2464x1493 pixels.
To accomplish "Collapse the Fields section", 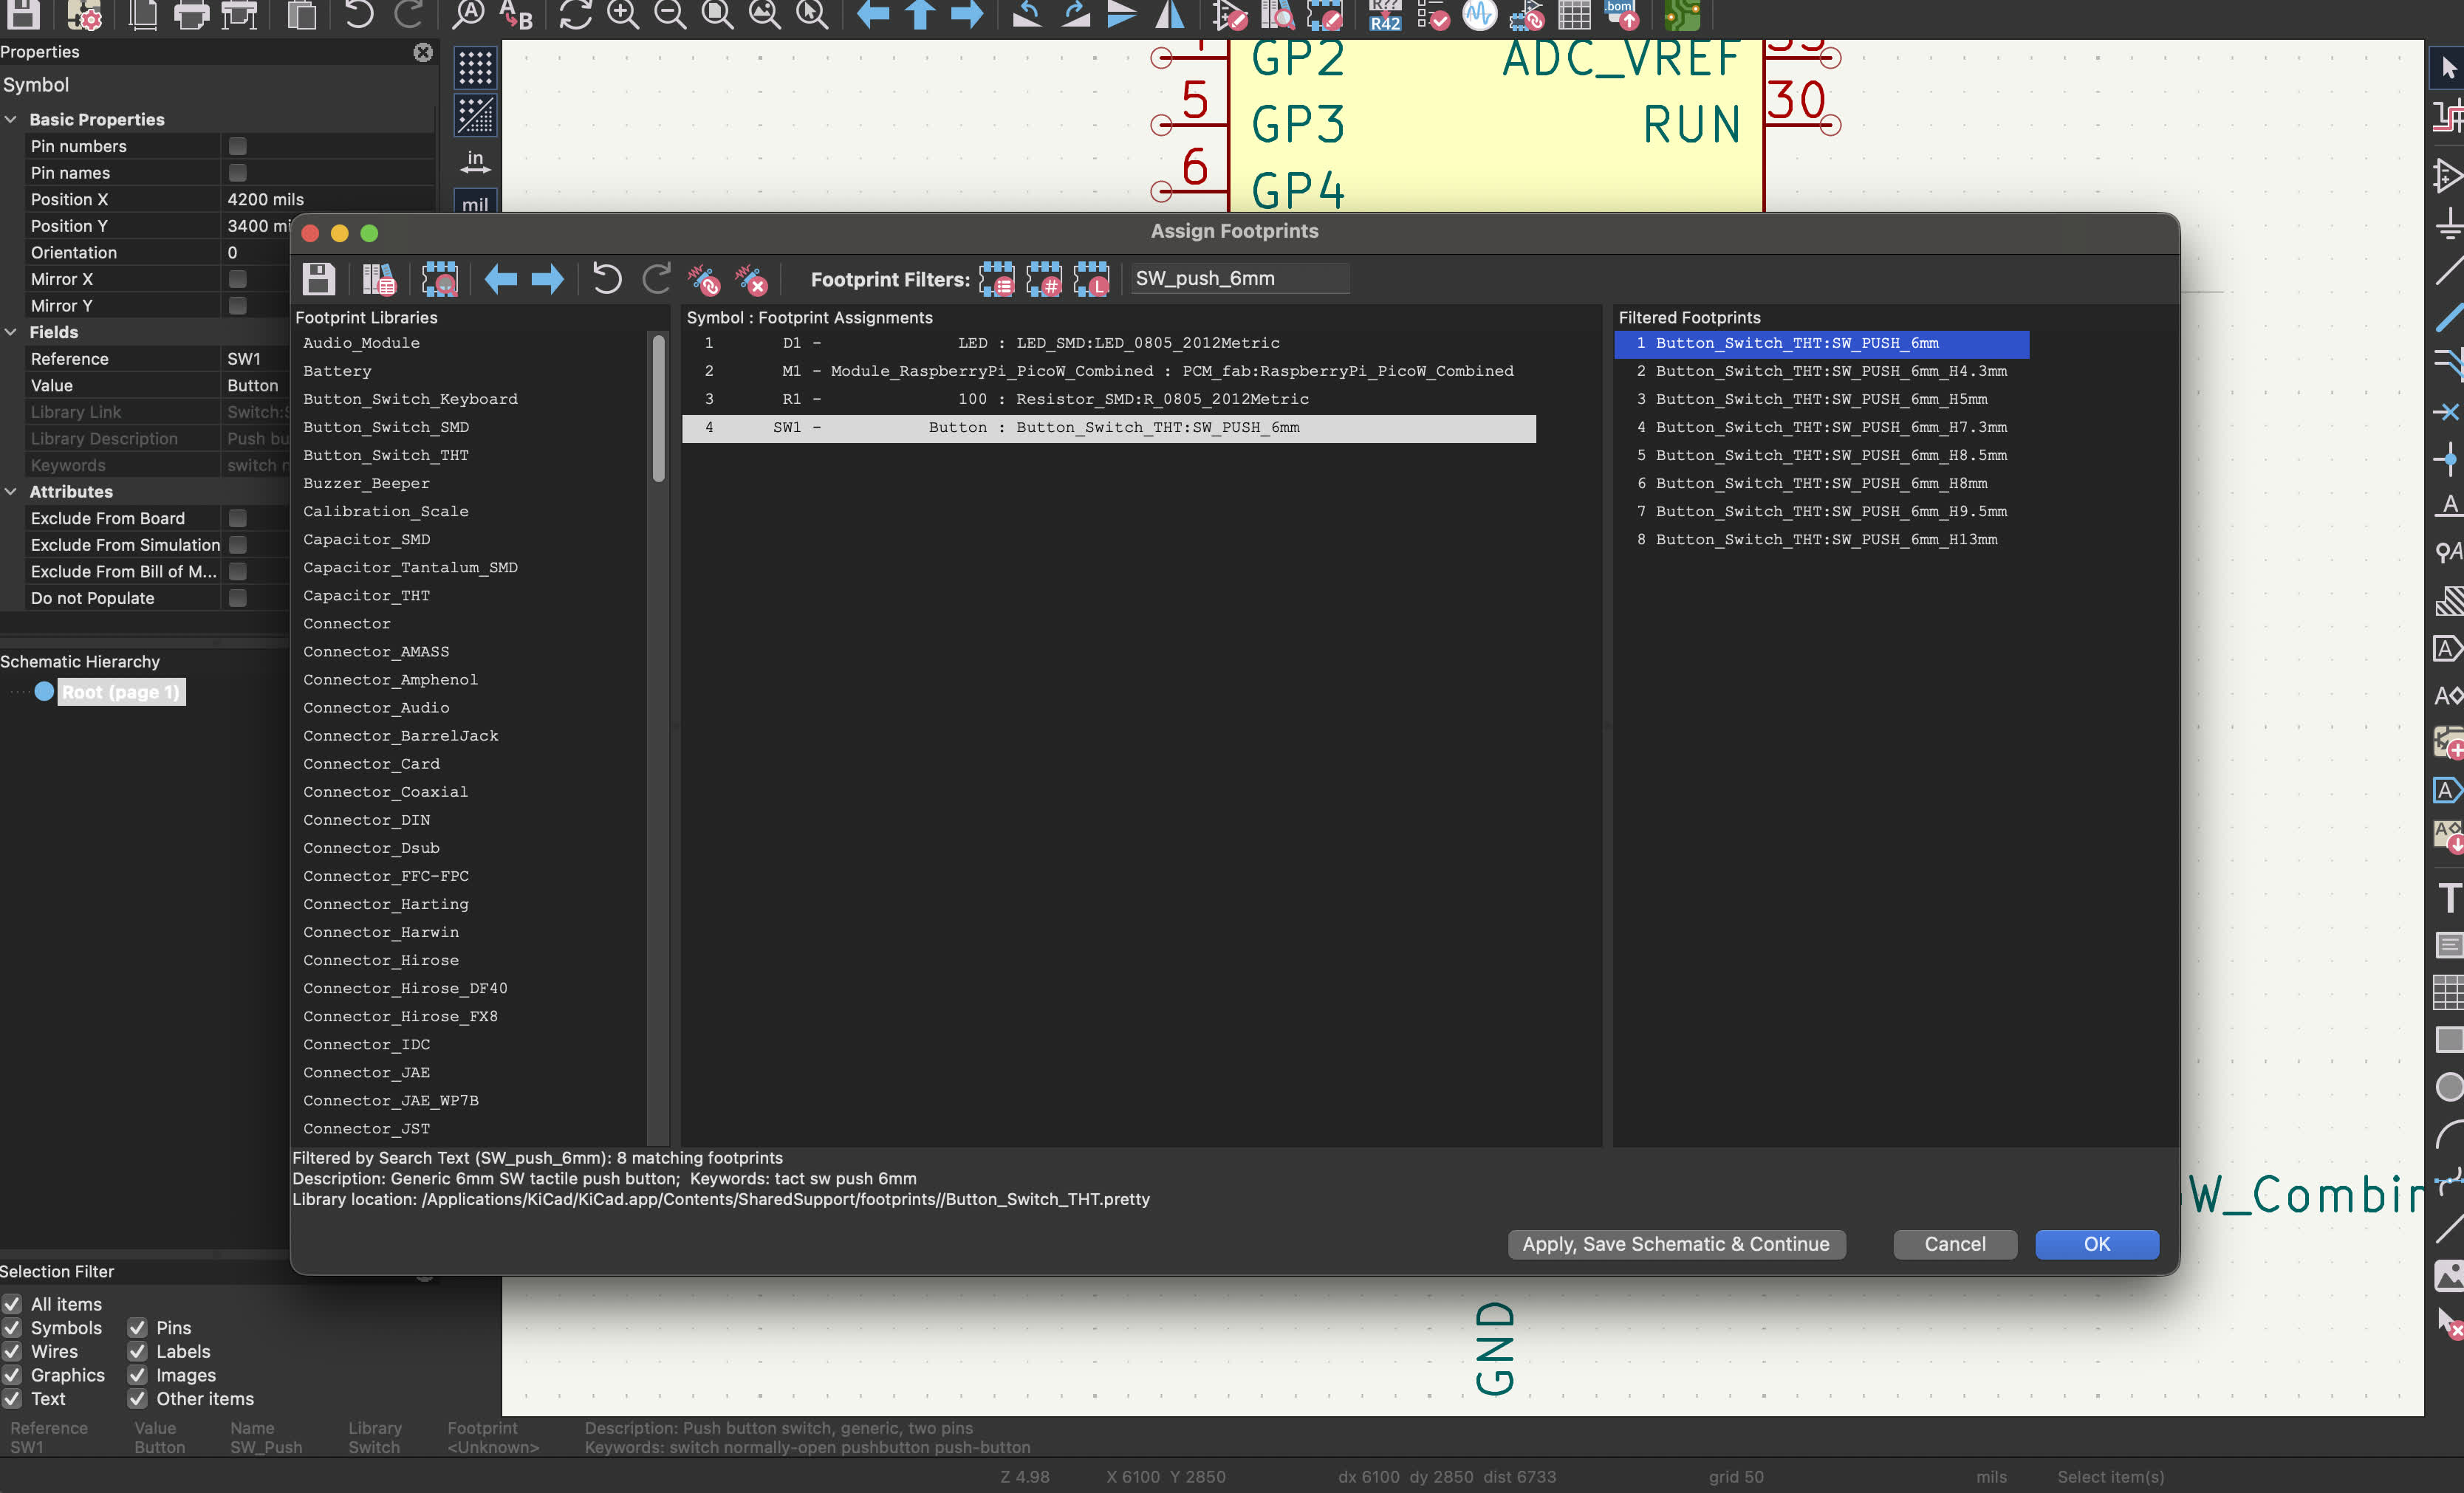I will click(12, 331).
